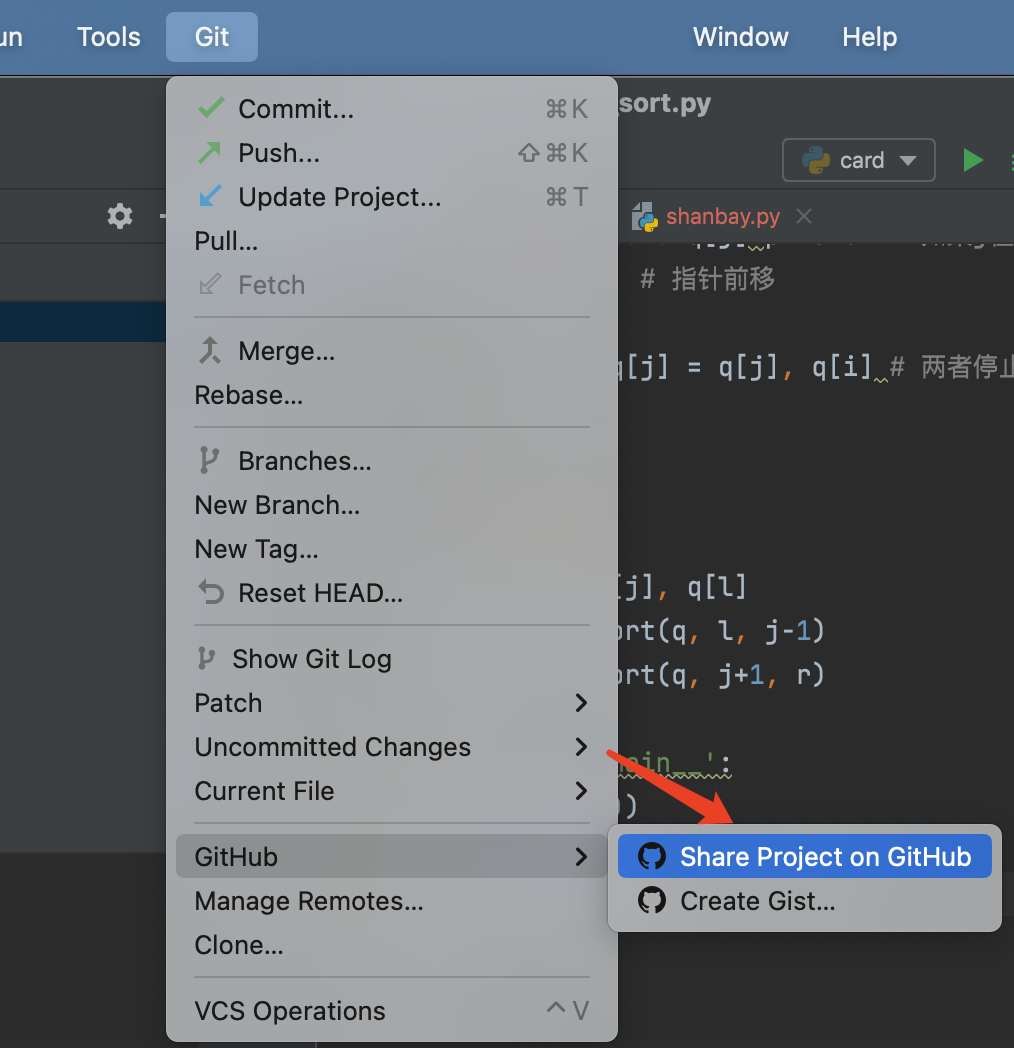The image size is (1014, 1048).
Task: Open the Branches… menu item
Action: [304, 461]
